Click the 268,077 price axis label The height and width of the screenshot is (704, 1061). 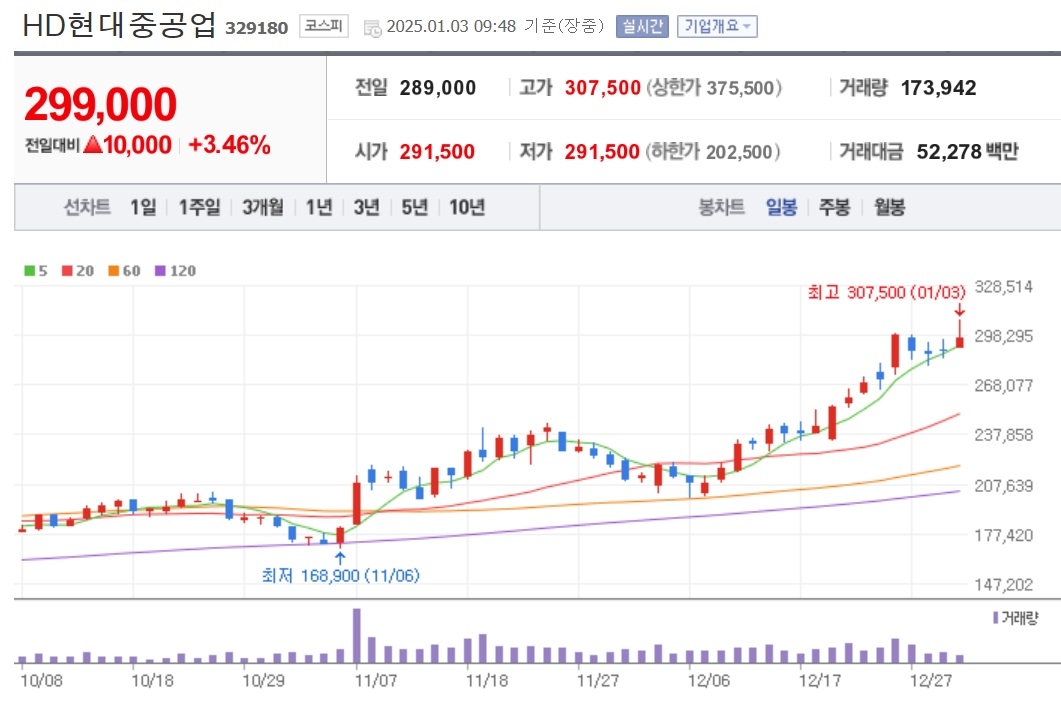coord(1003,386)
